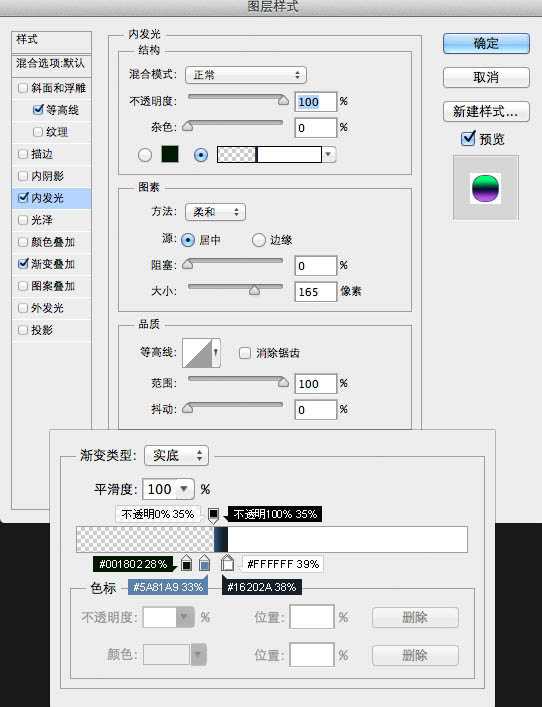Click the black opacity stop above gradient
Screen dimensions: 542x707
click(214, 515)
